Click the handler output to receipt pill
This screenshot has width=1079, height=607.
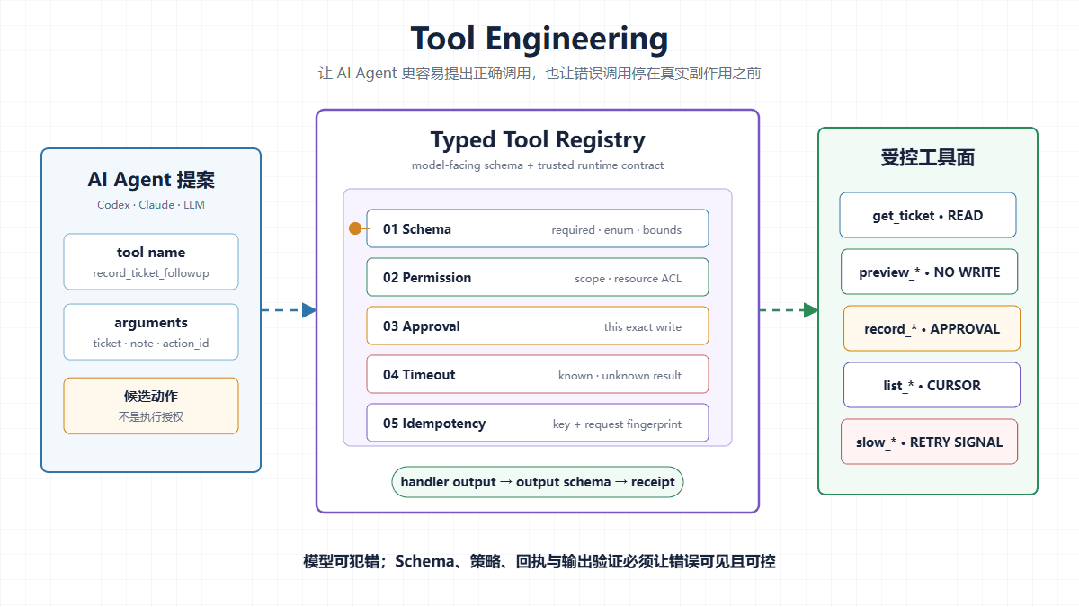(537, 482)
